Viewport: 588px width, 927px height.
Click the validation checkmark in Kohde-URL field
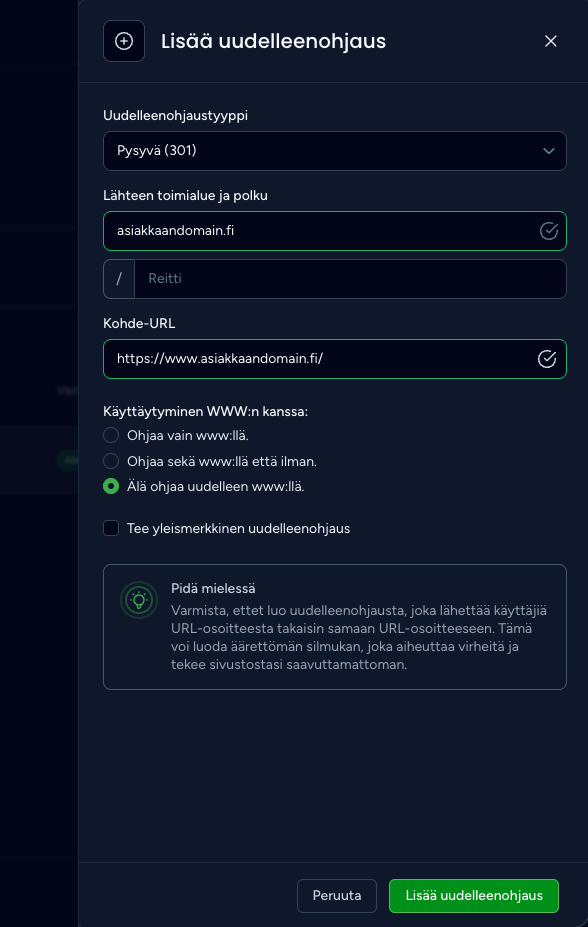click(547, 359)
